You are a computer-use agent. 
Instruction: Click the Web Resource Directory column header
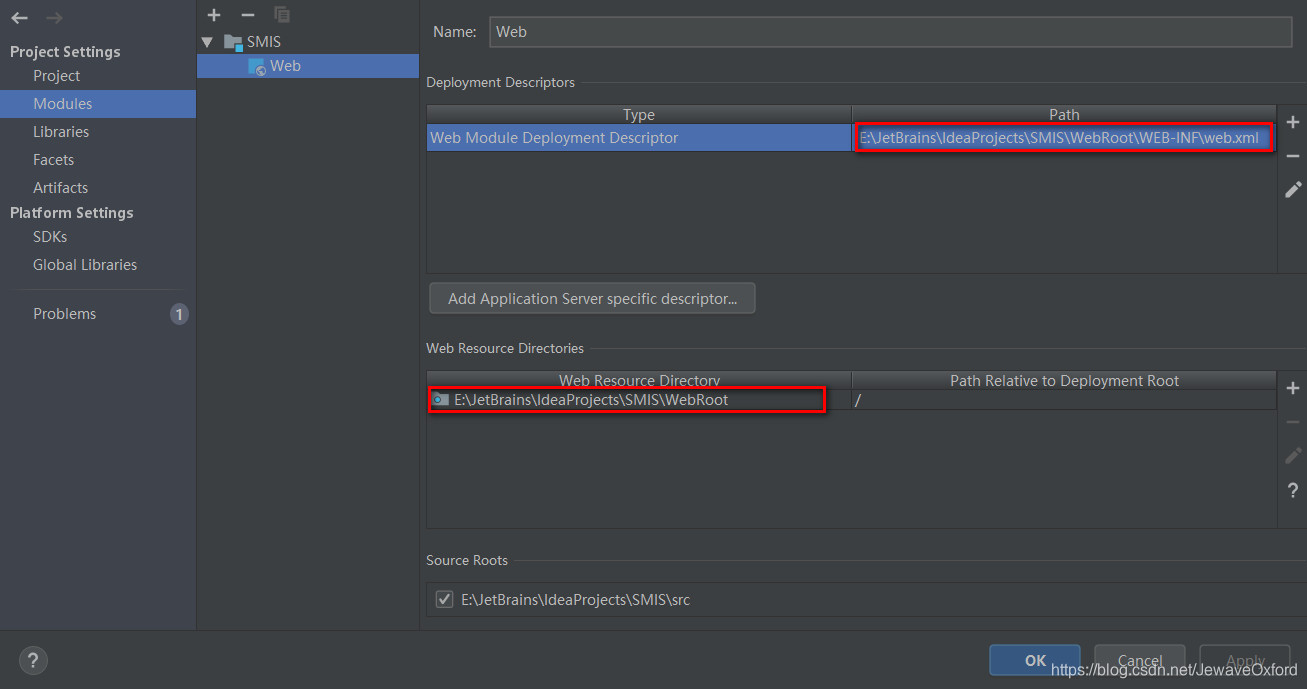(x=639, y=381)
